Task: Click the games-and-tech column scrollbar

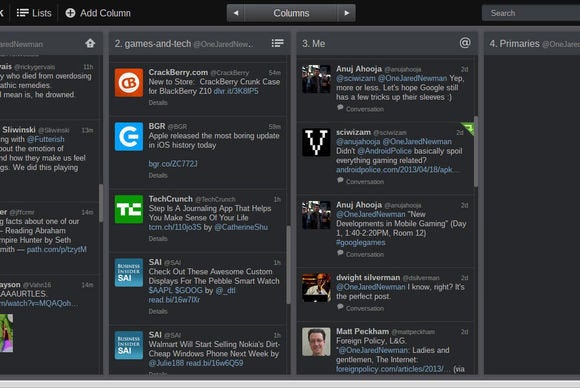Action: tap(289, 264)
